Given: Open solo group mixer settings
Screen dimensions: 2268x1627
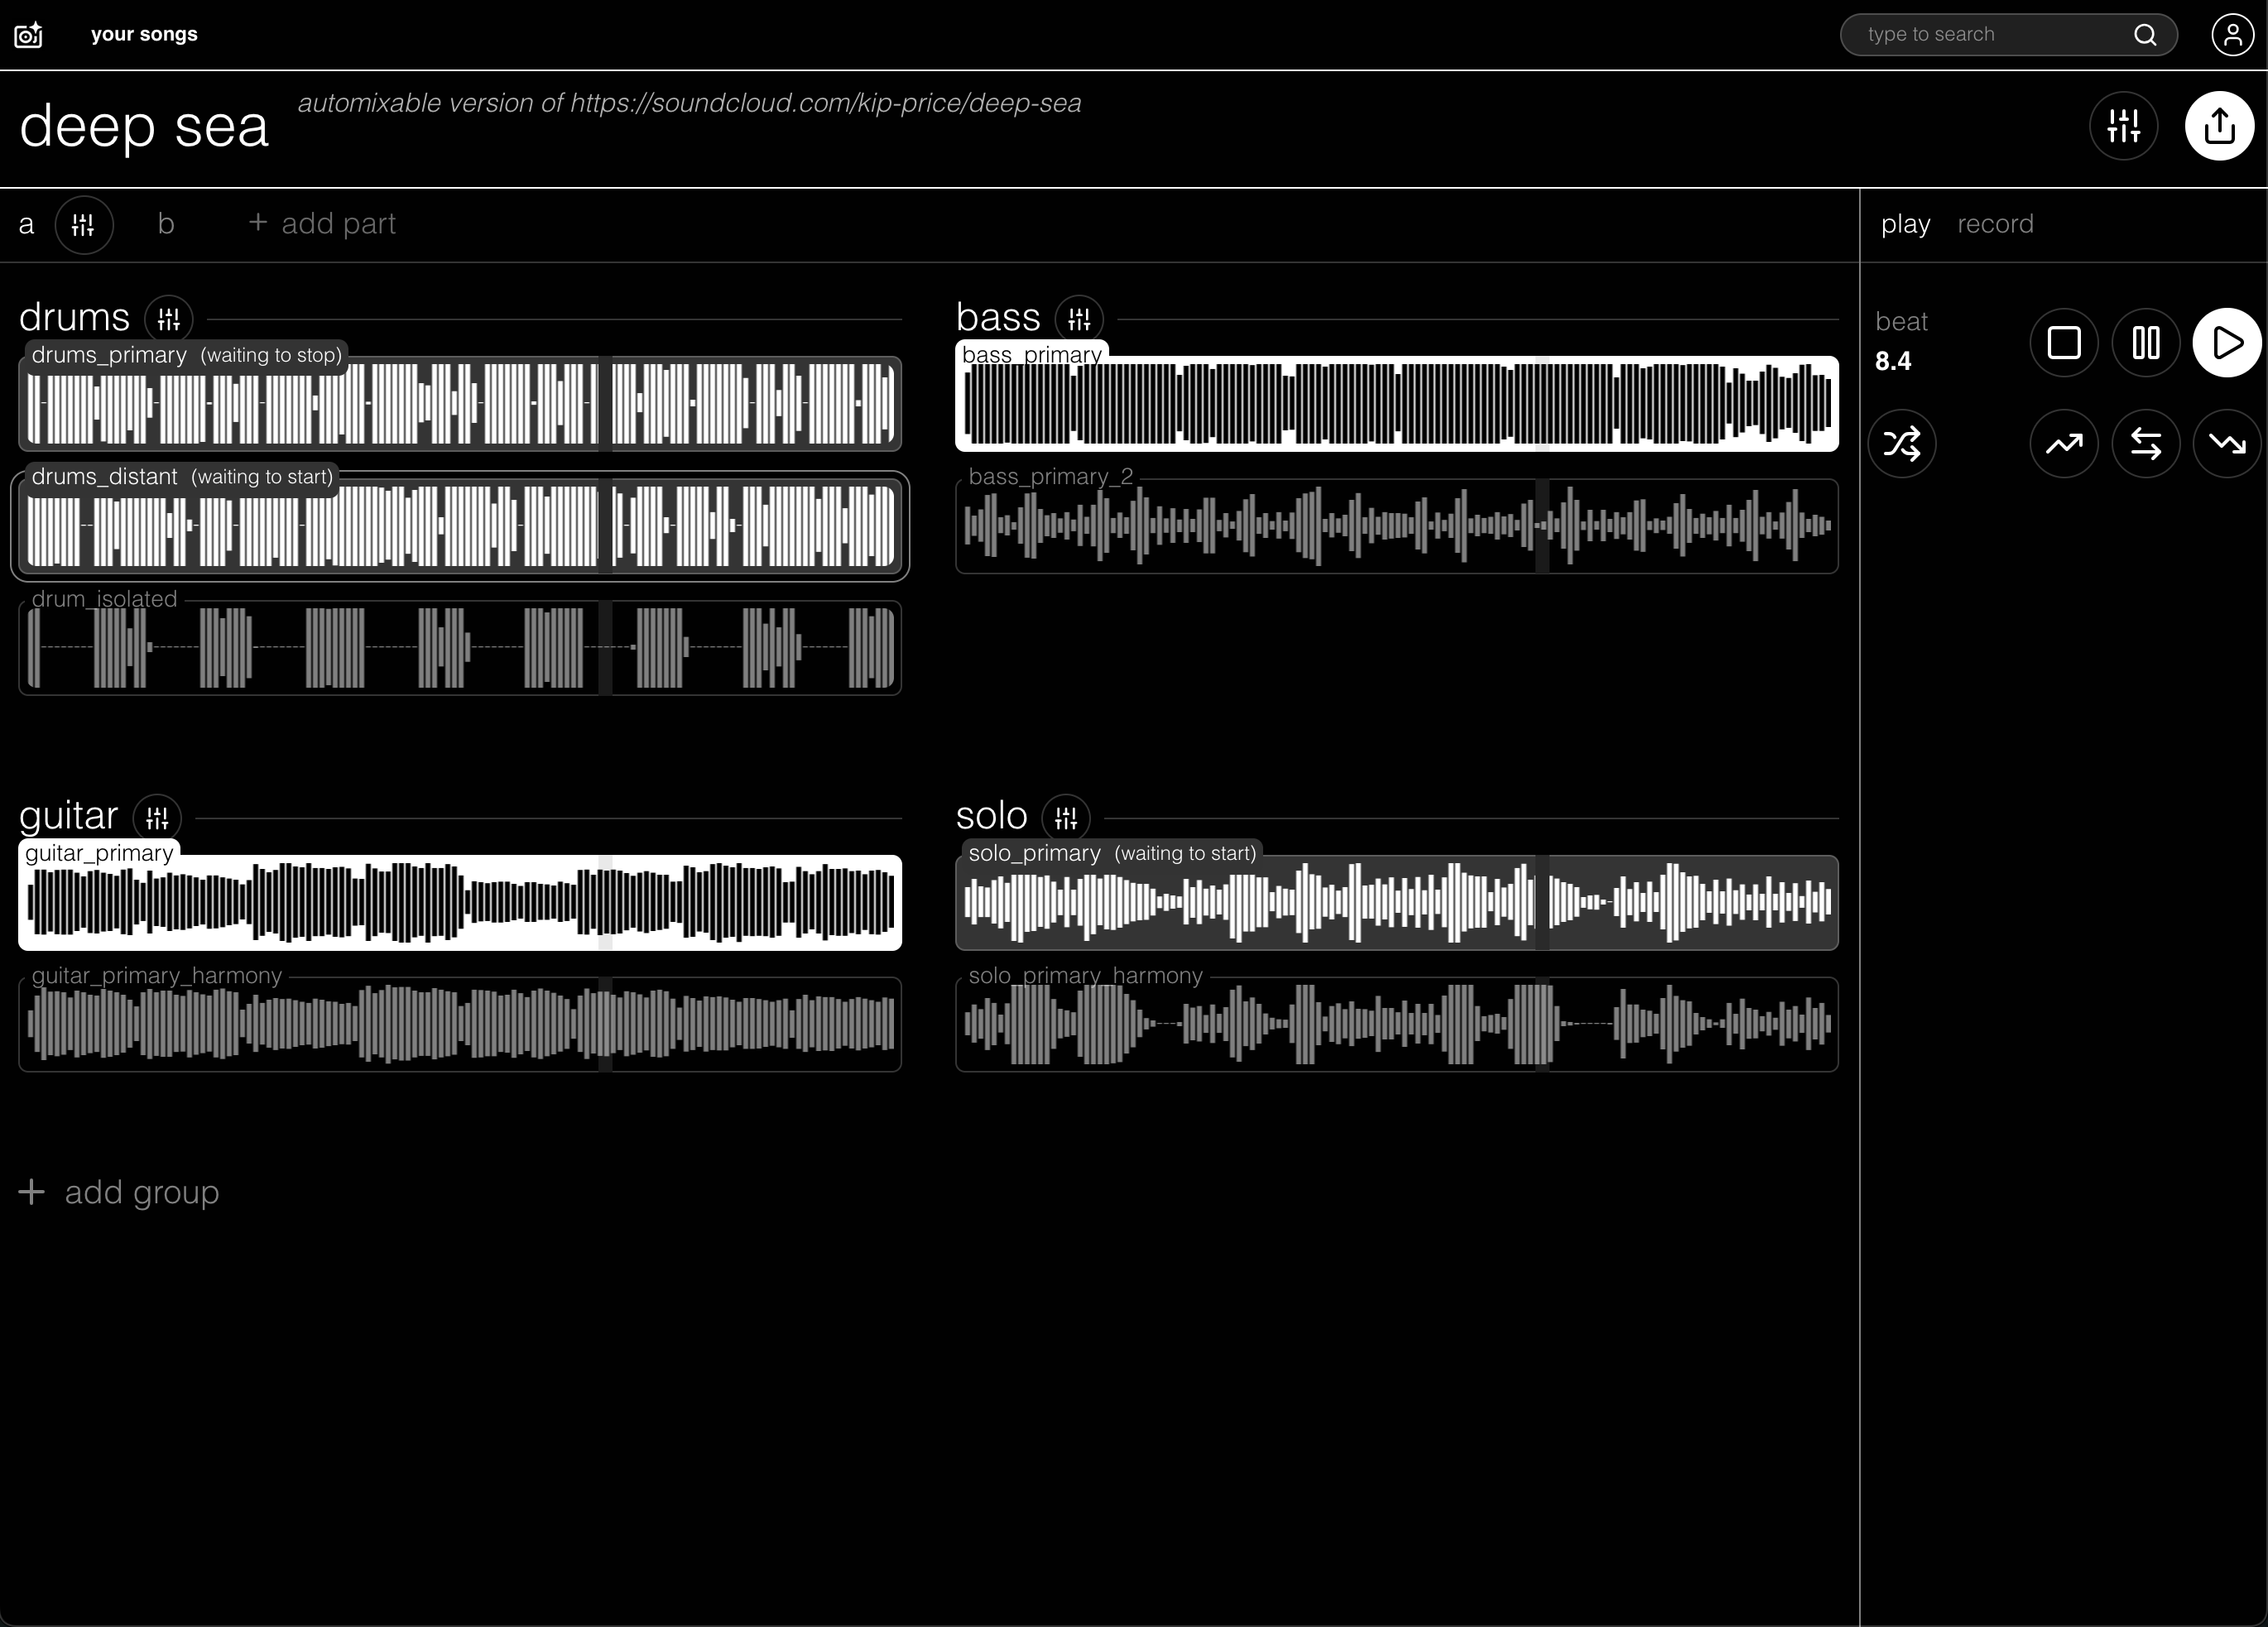Looking at the screenshot, I should click(x=1065, y=818).
